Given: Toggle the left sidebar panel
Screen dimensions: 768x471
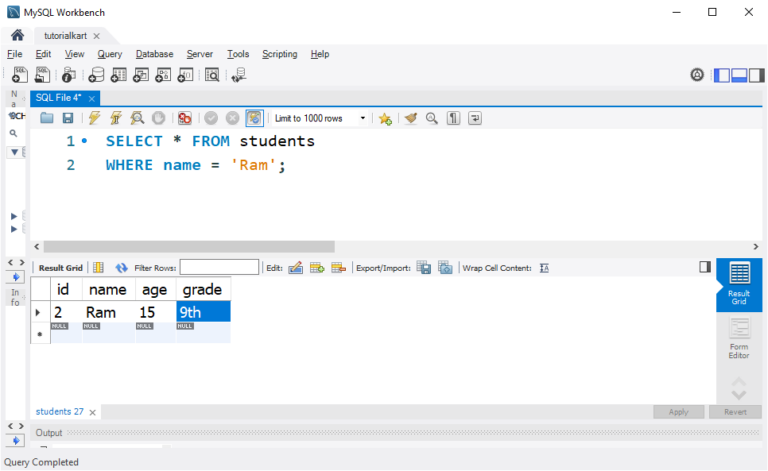Looking at the screenshot, I should (722, 75).
